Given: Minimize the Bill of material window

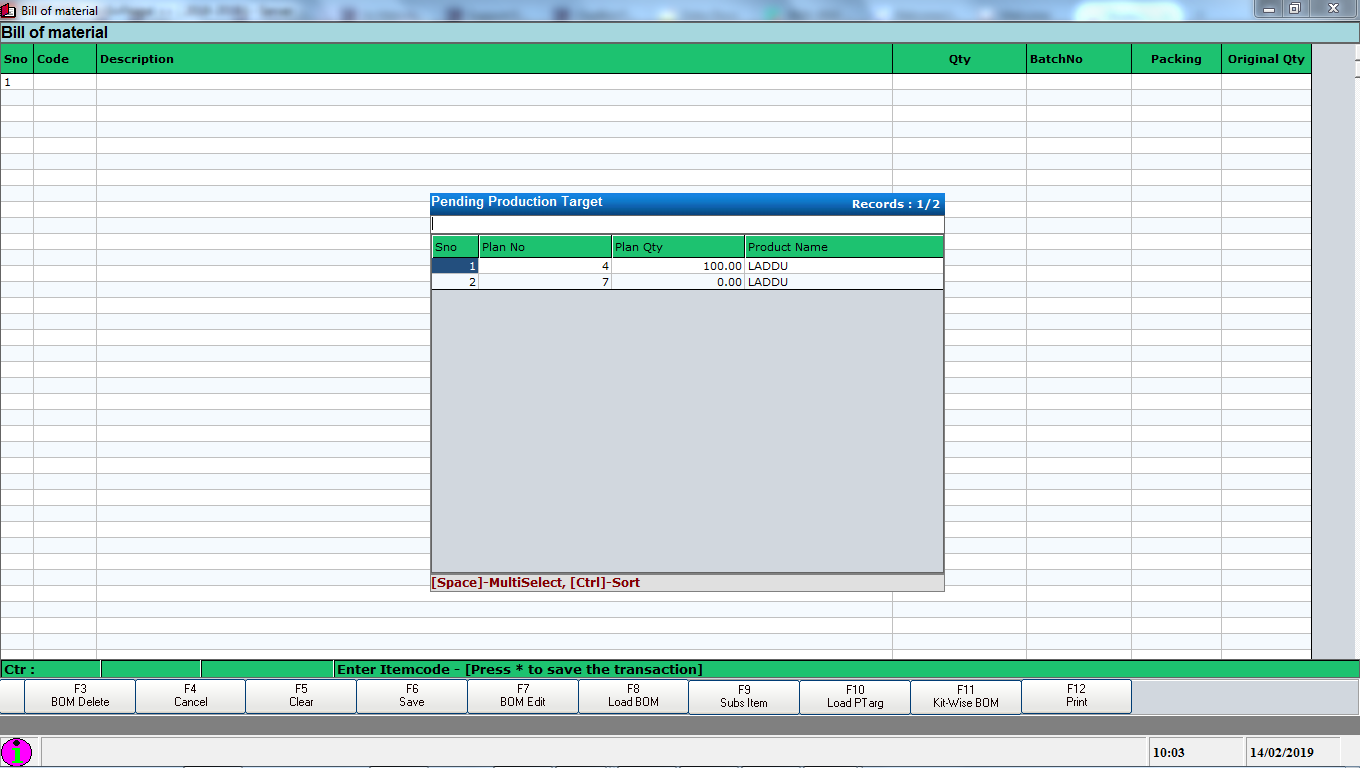Looking at the screenshot, I should (x=1269, y=9).
